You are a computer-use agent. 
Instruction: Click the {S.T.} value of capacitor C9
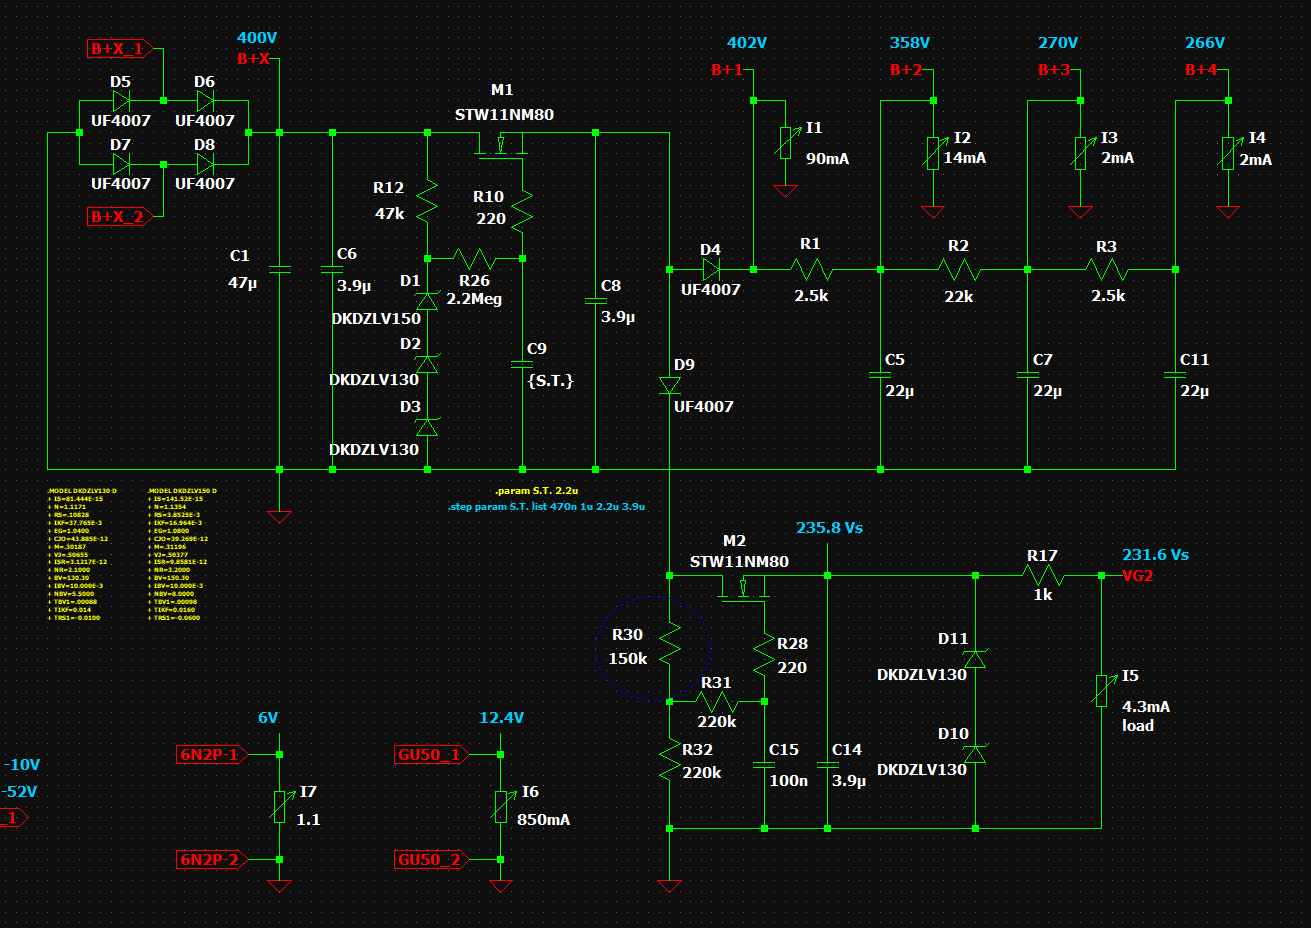pos(551,381)
